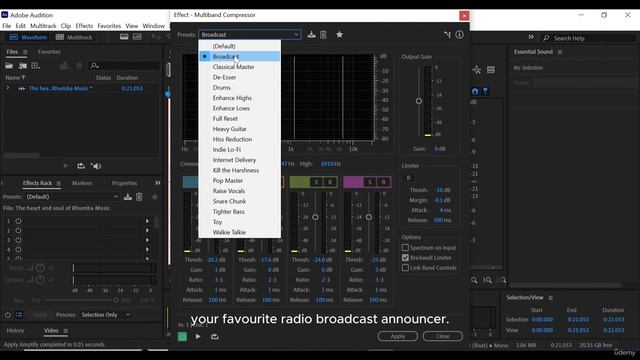Delete the effects rack preset
Viewport: 640px width, 360px height.
coord(139,197)
